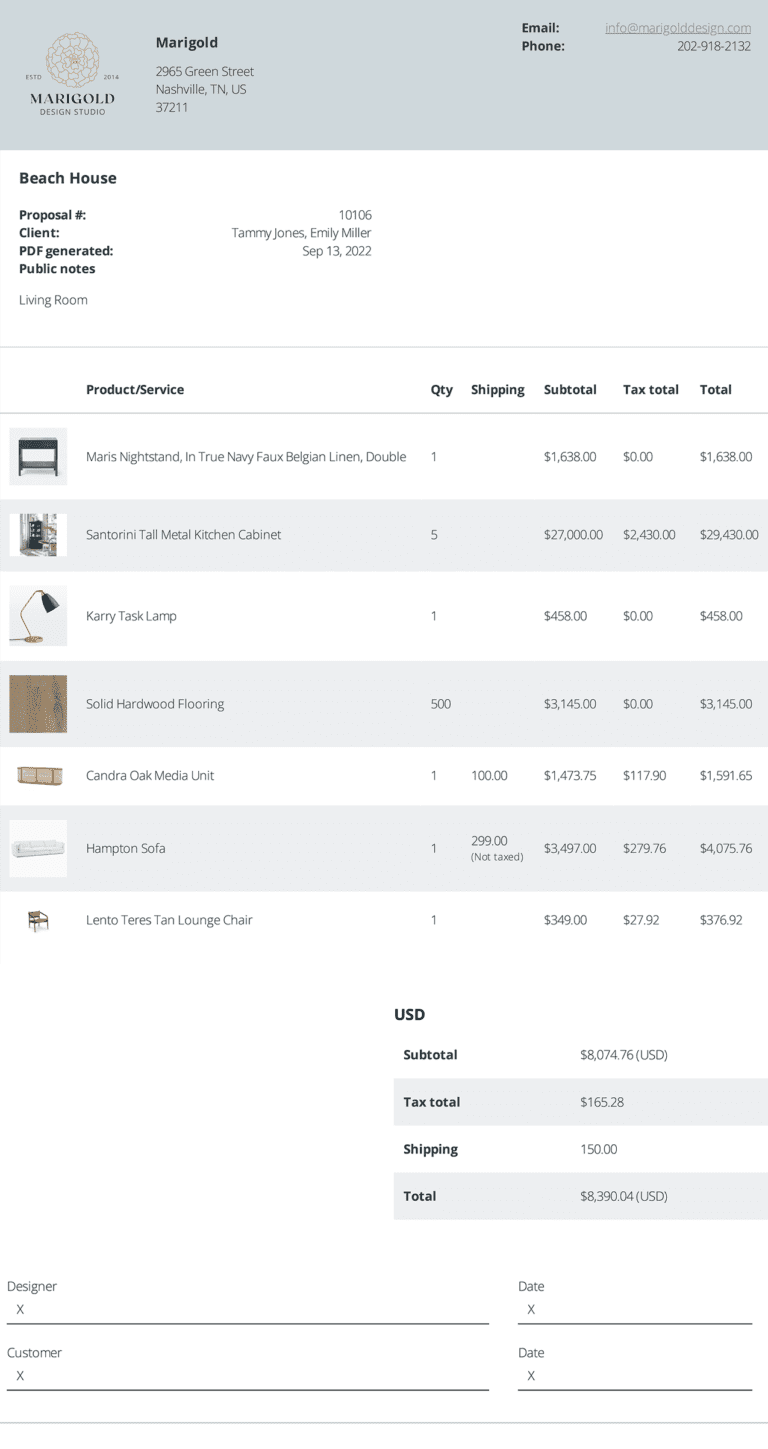Click the Date field beside Customer signature

pos(634,1376)
